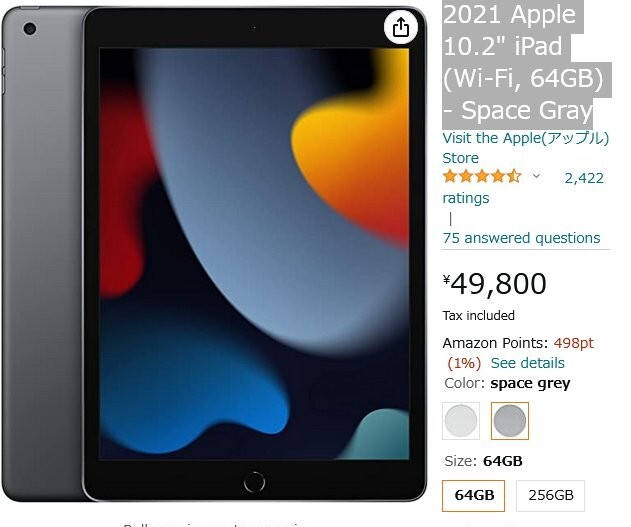Click the Color: space grey label
The width and height of the screenshot is (631, 527).
point(507,383)
